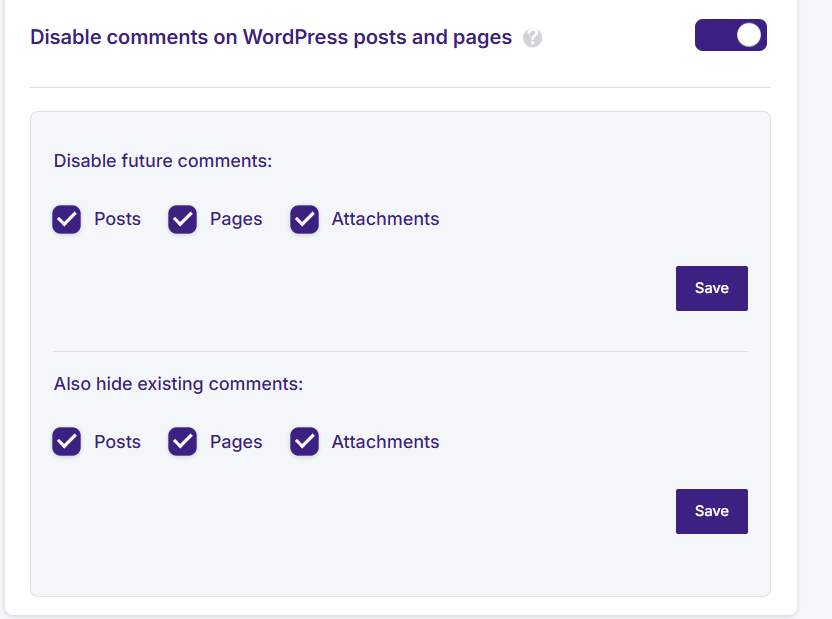Screen dimensions: 832x619
Task: Uncheck Pages under Disable future comments
Action: pyautogui.click(x=183, y=219)
